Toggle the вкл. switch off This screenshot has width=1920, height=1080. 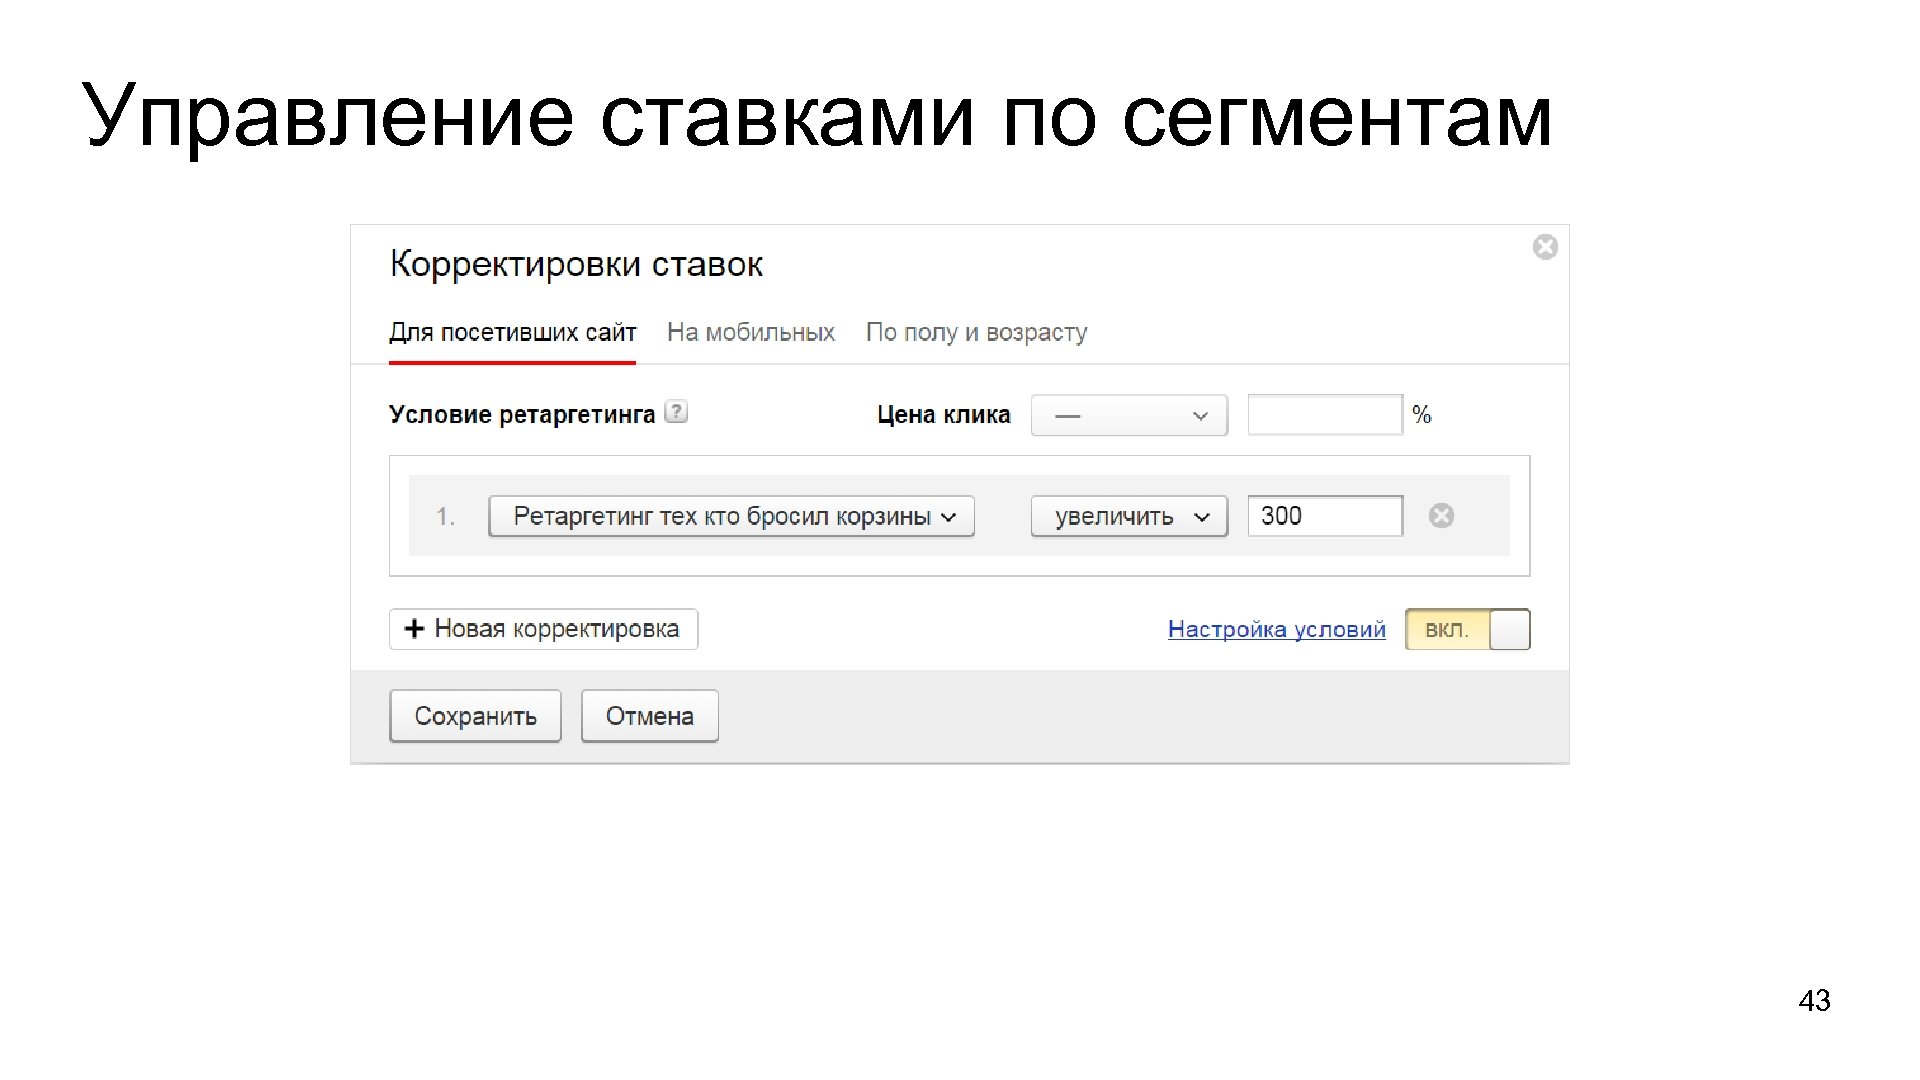click(x=1467, y=629)
